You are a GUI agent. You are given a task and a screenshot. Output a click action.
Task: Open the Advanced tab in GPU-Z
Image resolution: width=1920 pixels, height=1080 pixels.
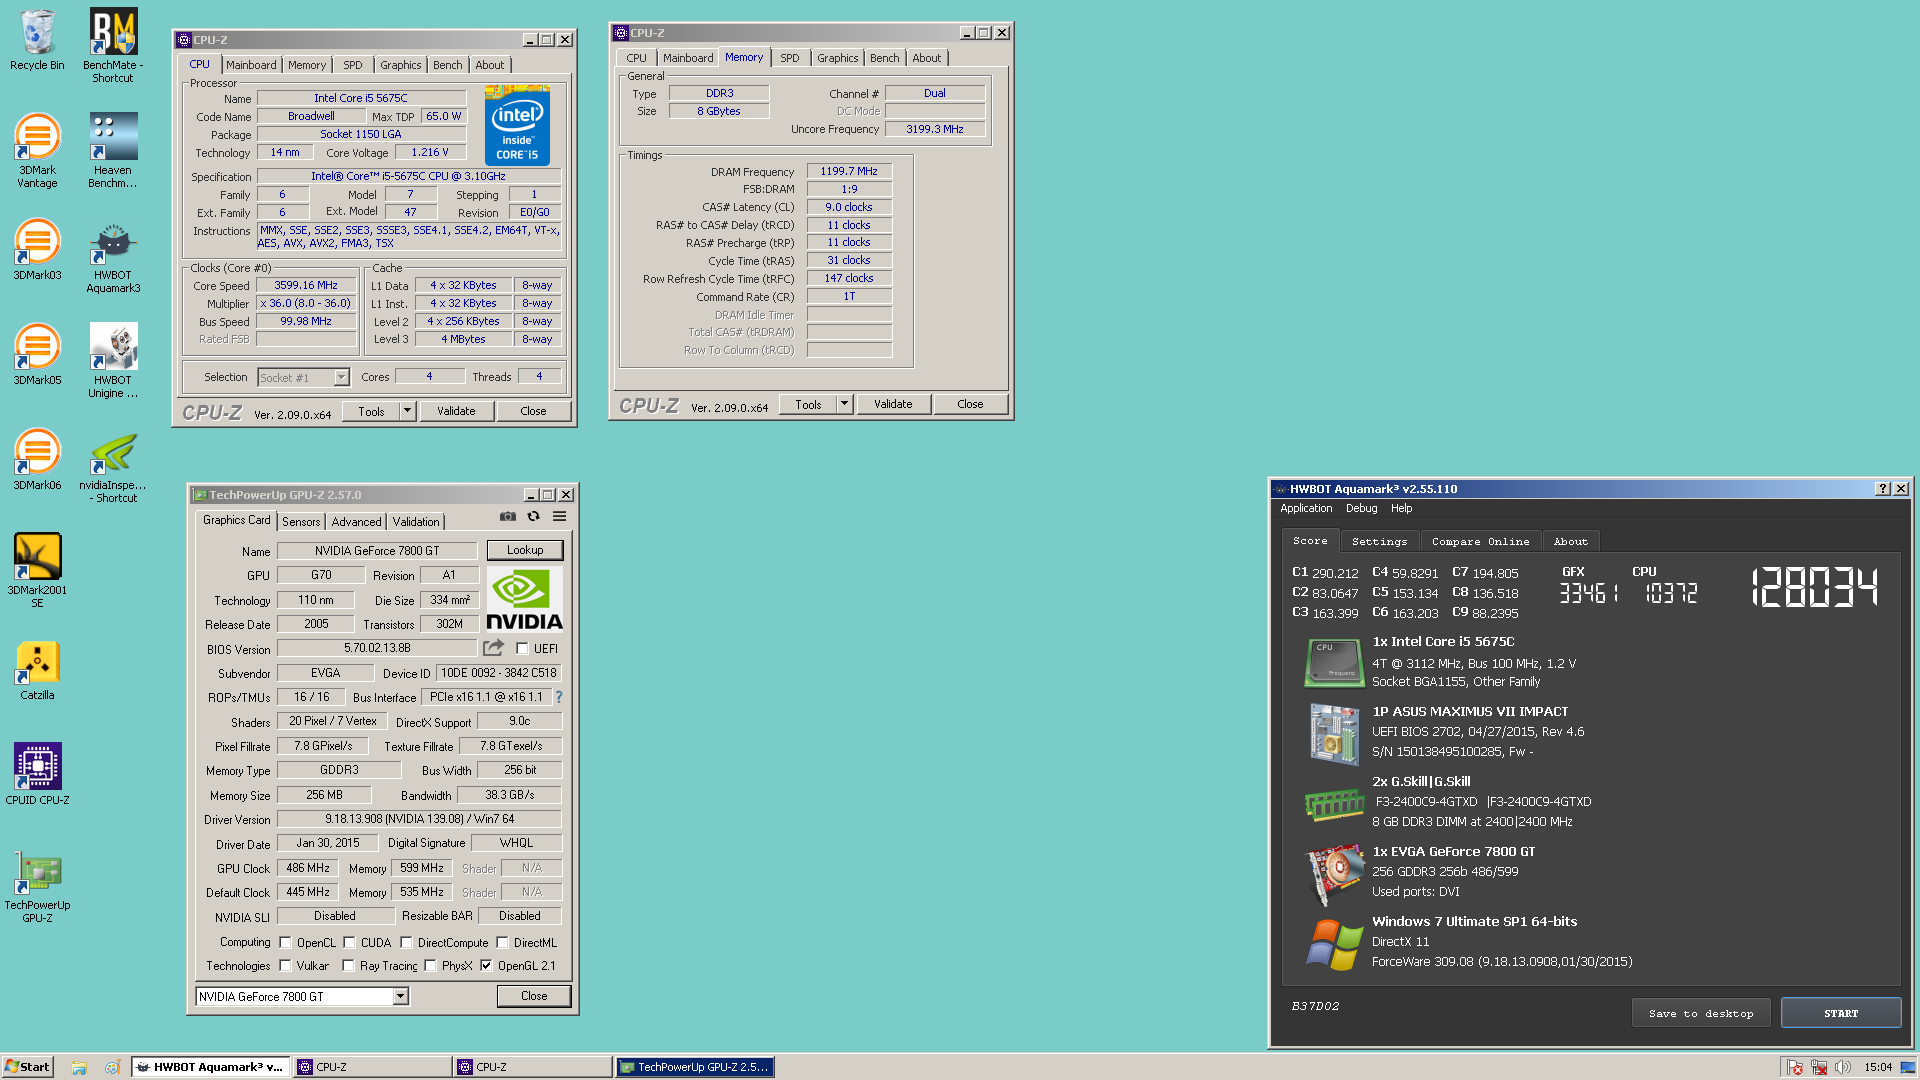356,521
